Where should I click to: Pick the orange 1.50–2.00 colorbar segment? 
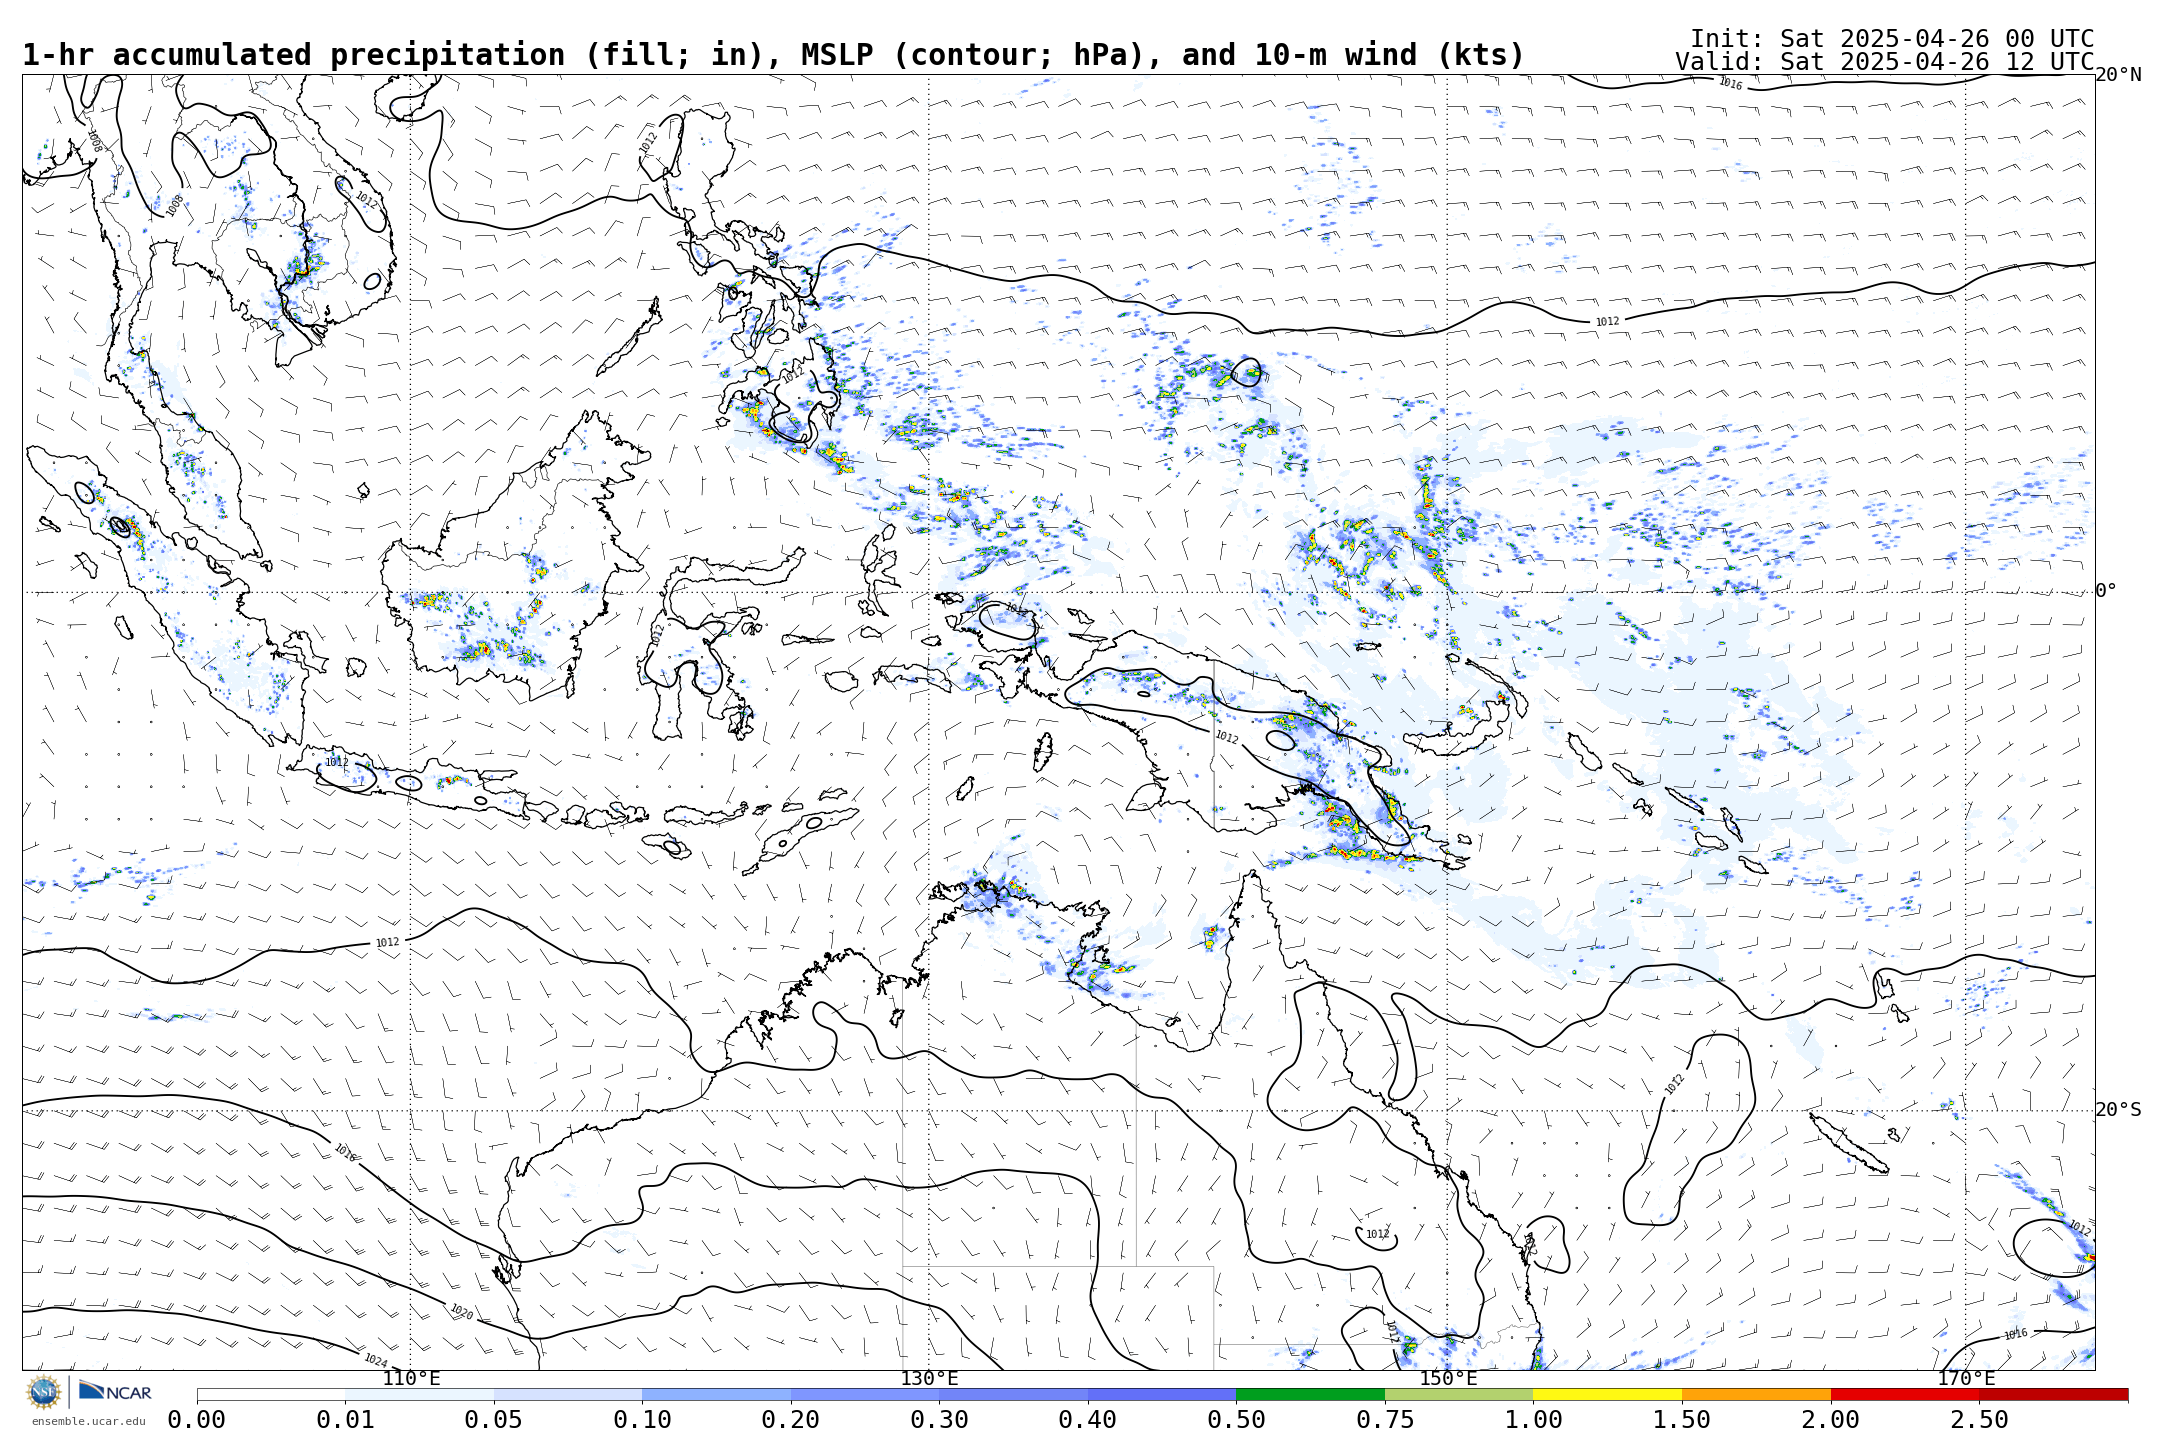(1756, 1394)
